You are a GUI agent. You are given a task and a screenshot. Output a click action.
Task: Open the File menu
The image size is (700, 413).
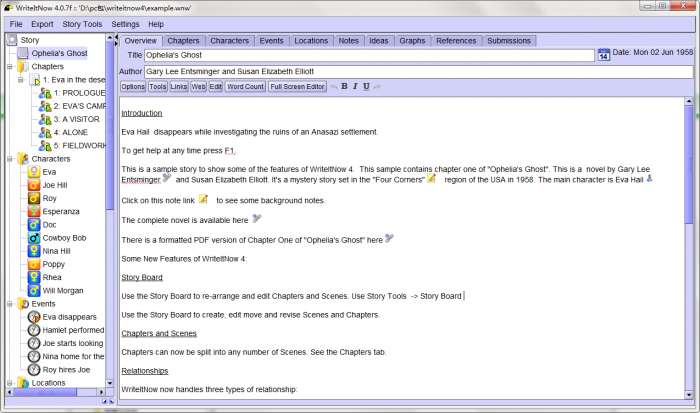tap(16, 24)
